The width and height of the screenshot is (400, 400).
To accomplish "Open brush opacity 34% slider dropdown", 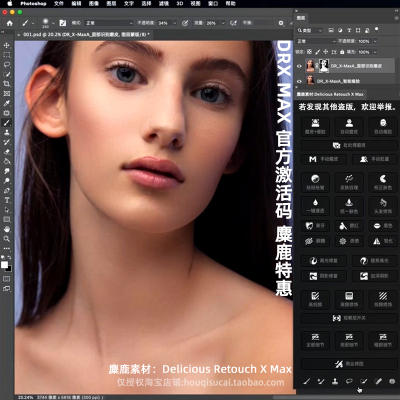I will click(x=174, y=23).
